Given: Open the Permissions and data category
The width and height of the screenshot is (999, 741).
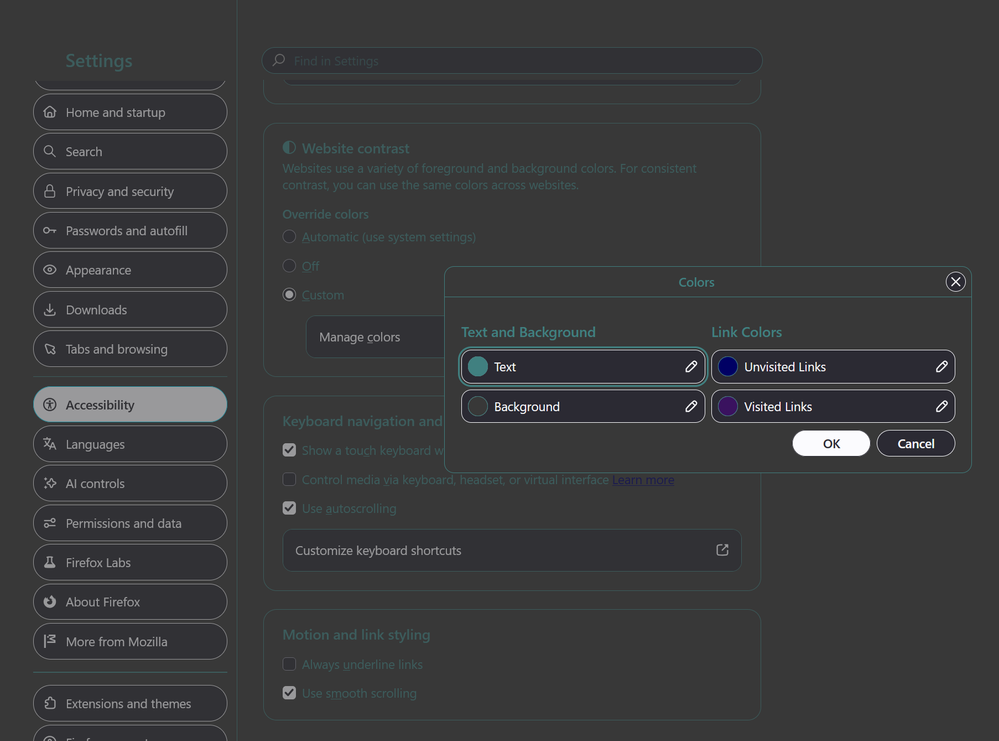Looking at the screenshot, I should [130, 523].
